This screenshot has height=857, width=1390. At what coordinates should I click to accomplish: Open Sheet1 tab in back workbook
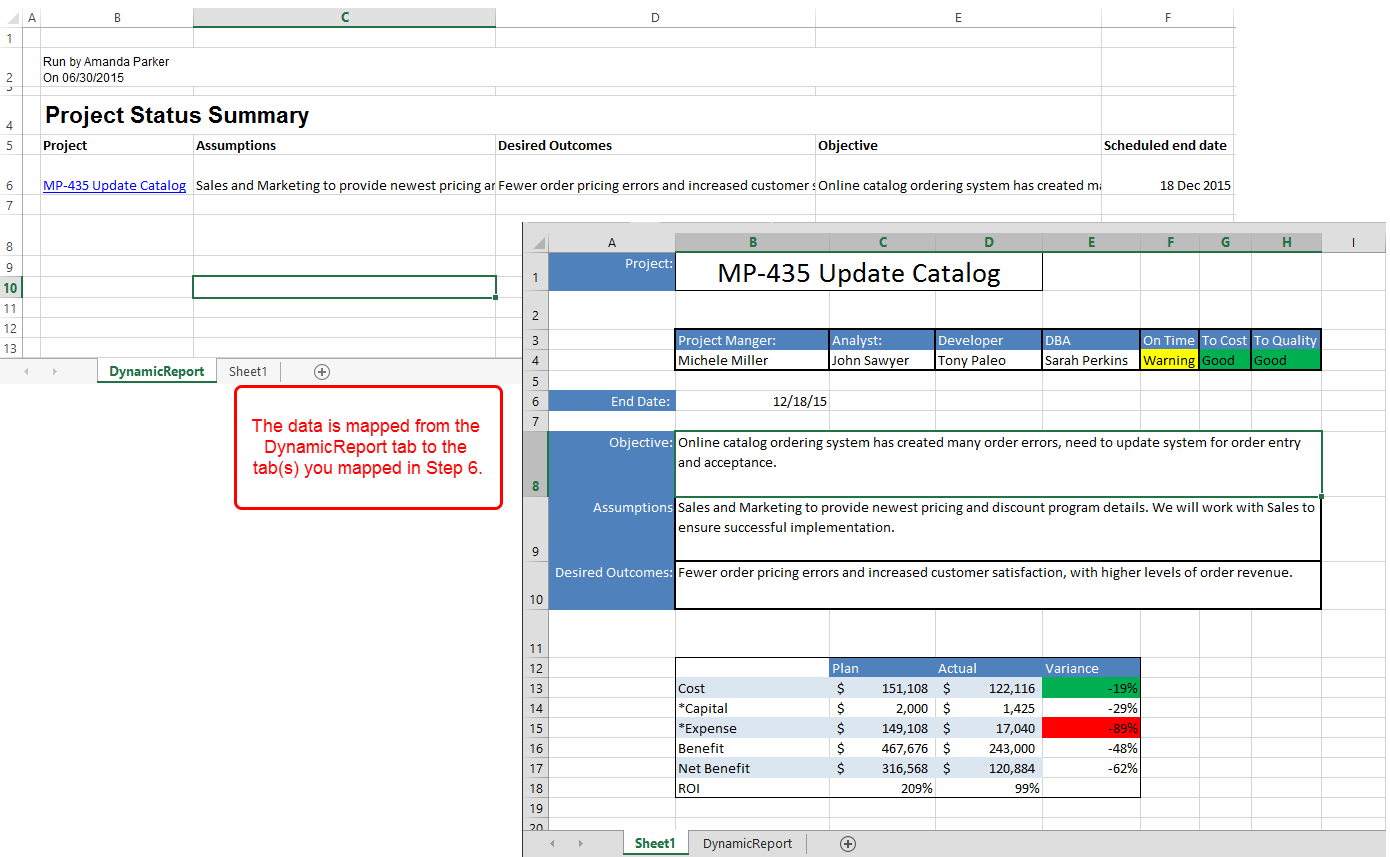tap(248, 371)
